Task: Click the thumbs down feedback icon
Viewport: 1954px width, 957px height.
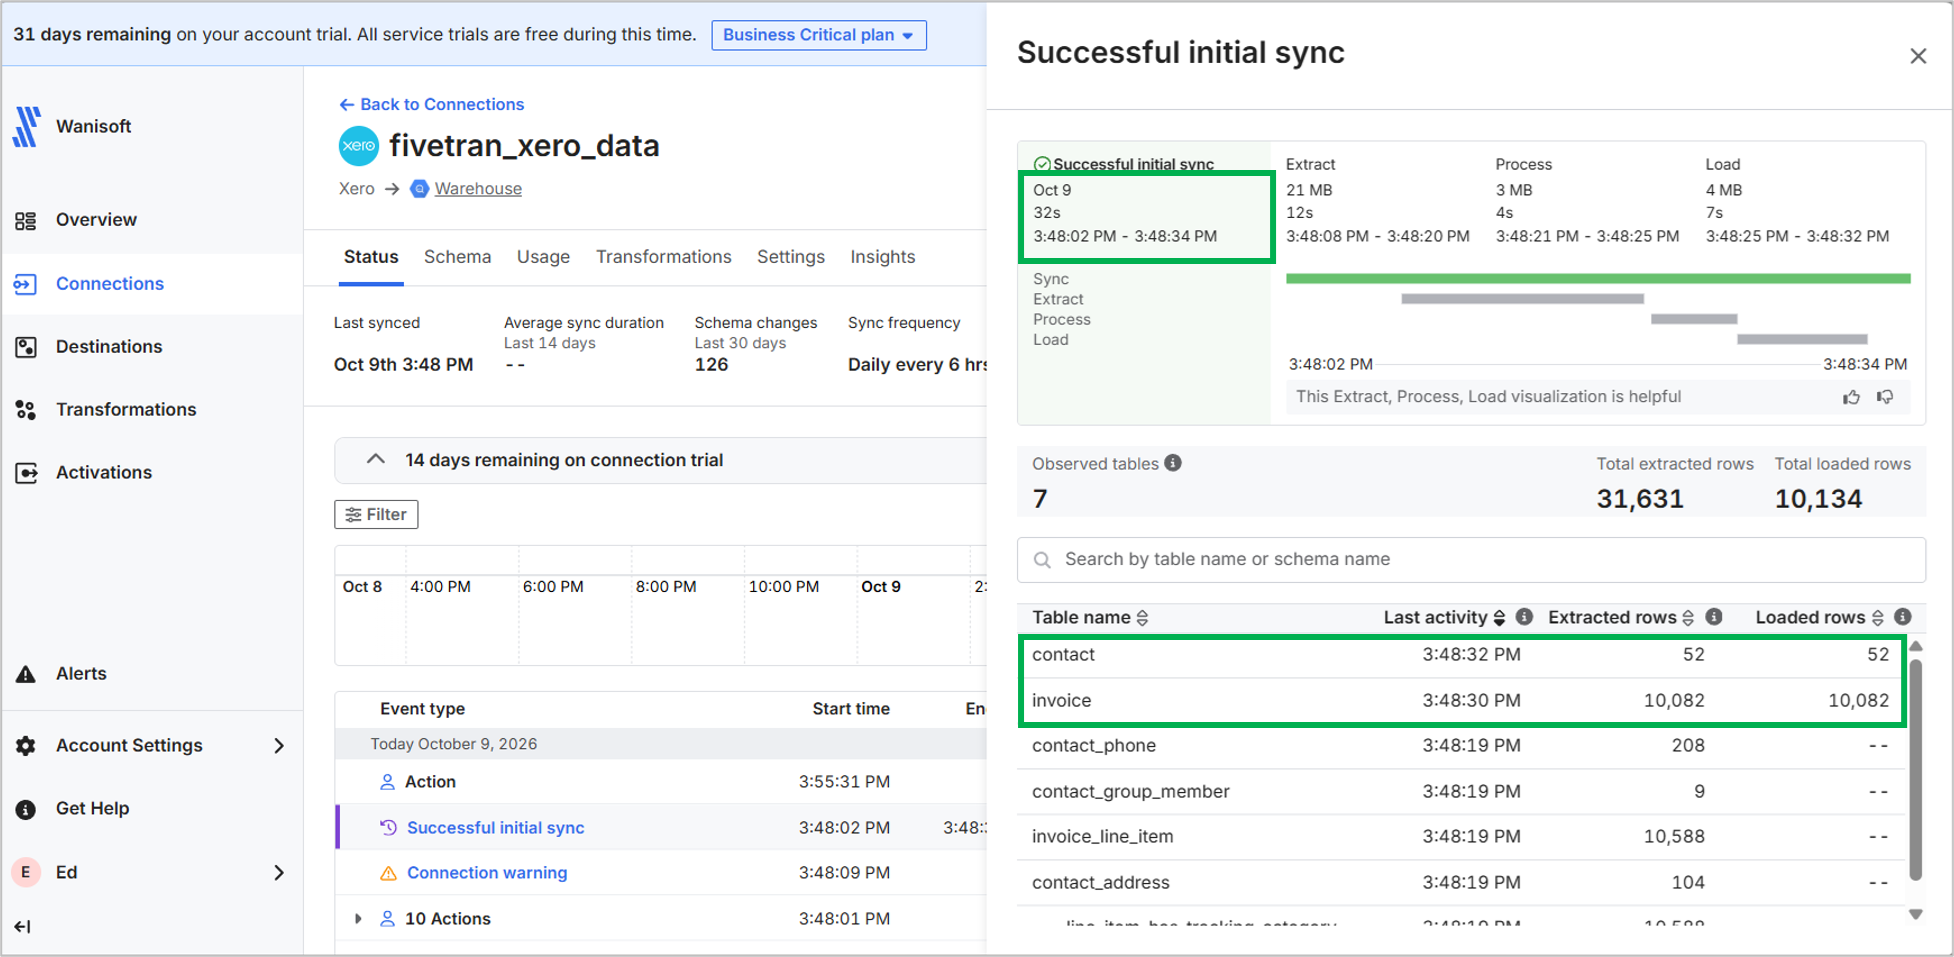Action: [x=1885, y=397]
